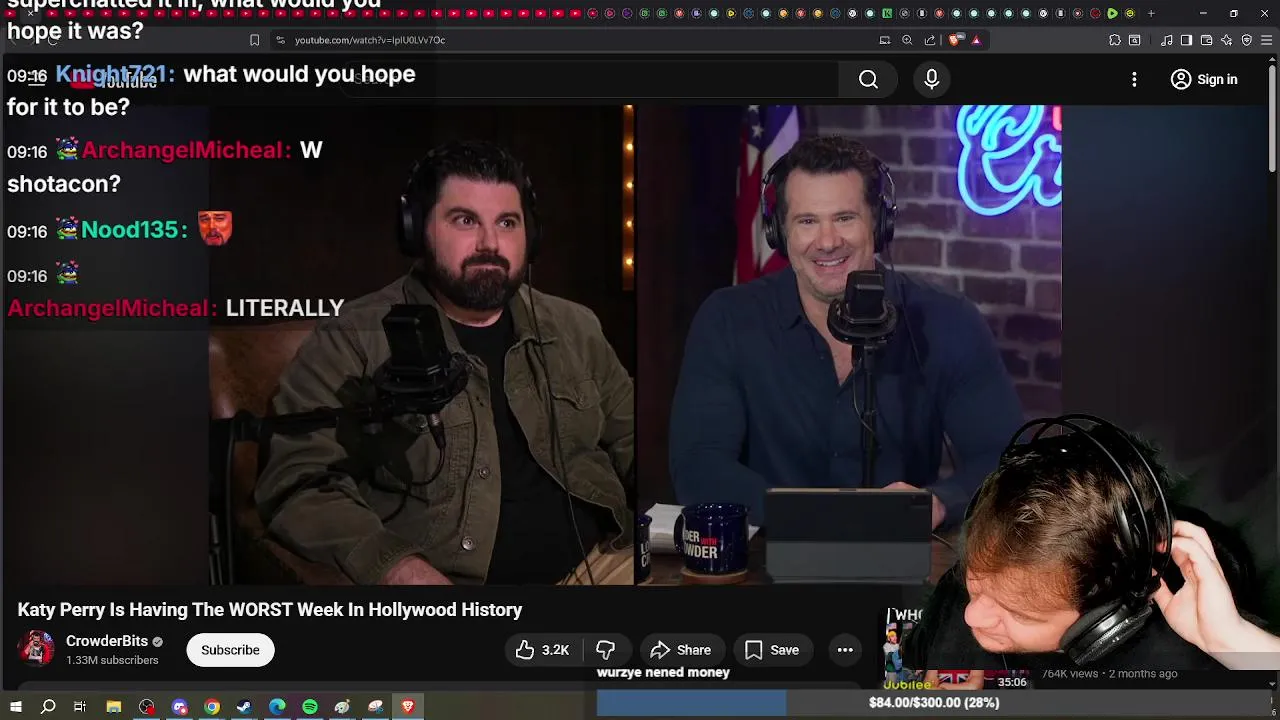Click the CrowderBits channel avatar
This screenshot has height=720, width=1280.
click(x=37, y=649)
